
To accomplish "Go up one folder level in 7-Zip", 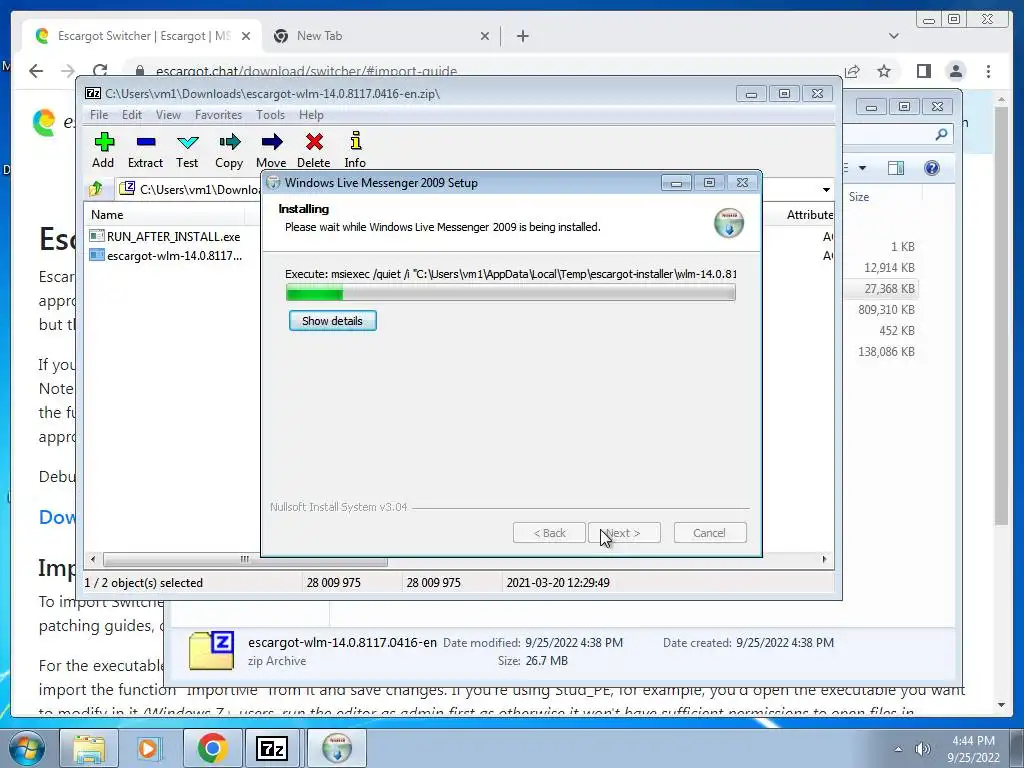I will [x=96, y=189].
